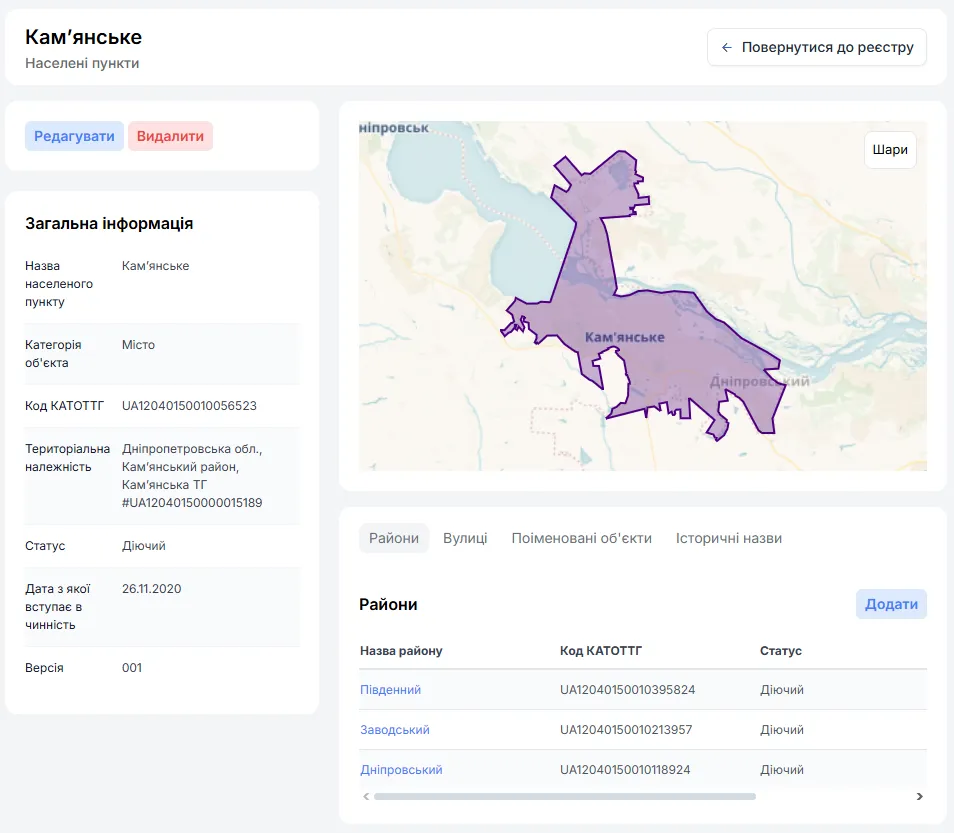Click Редагувати button
The image size is (954, 833).
click(74, 136)
